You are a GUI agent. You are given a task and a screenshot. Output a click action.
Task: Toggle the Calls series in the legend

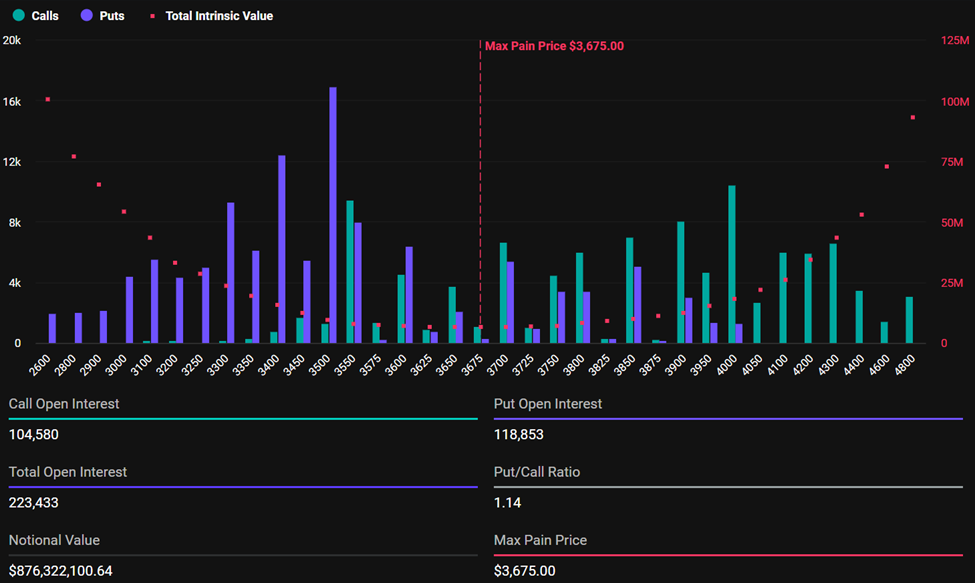pos(36,16)
